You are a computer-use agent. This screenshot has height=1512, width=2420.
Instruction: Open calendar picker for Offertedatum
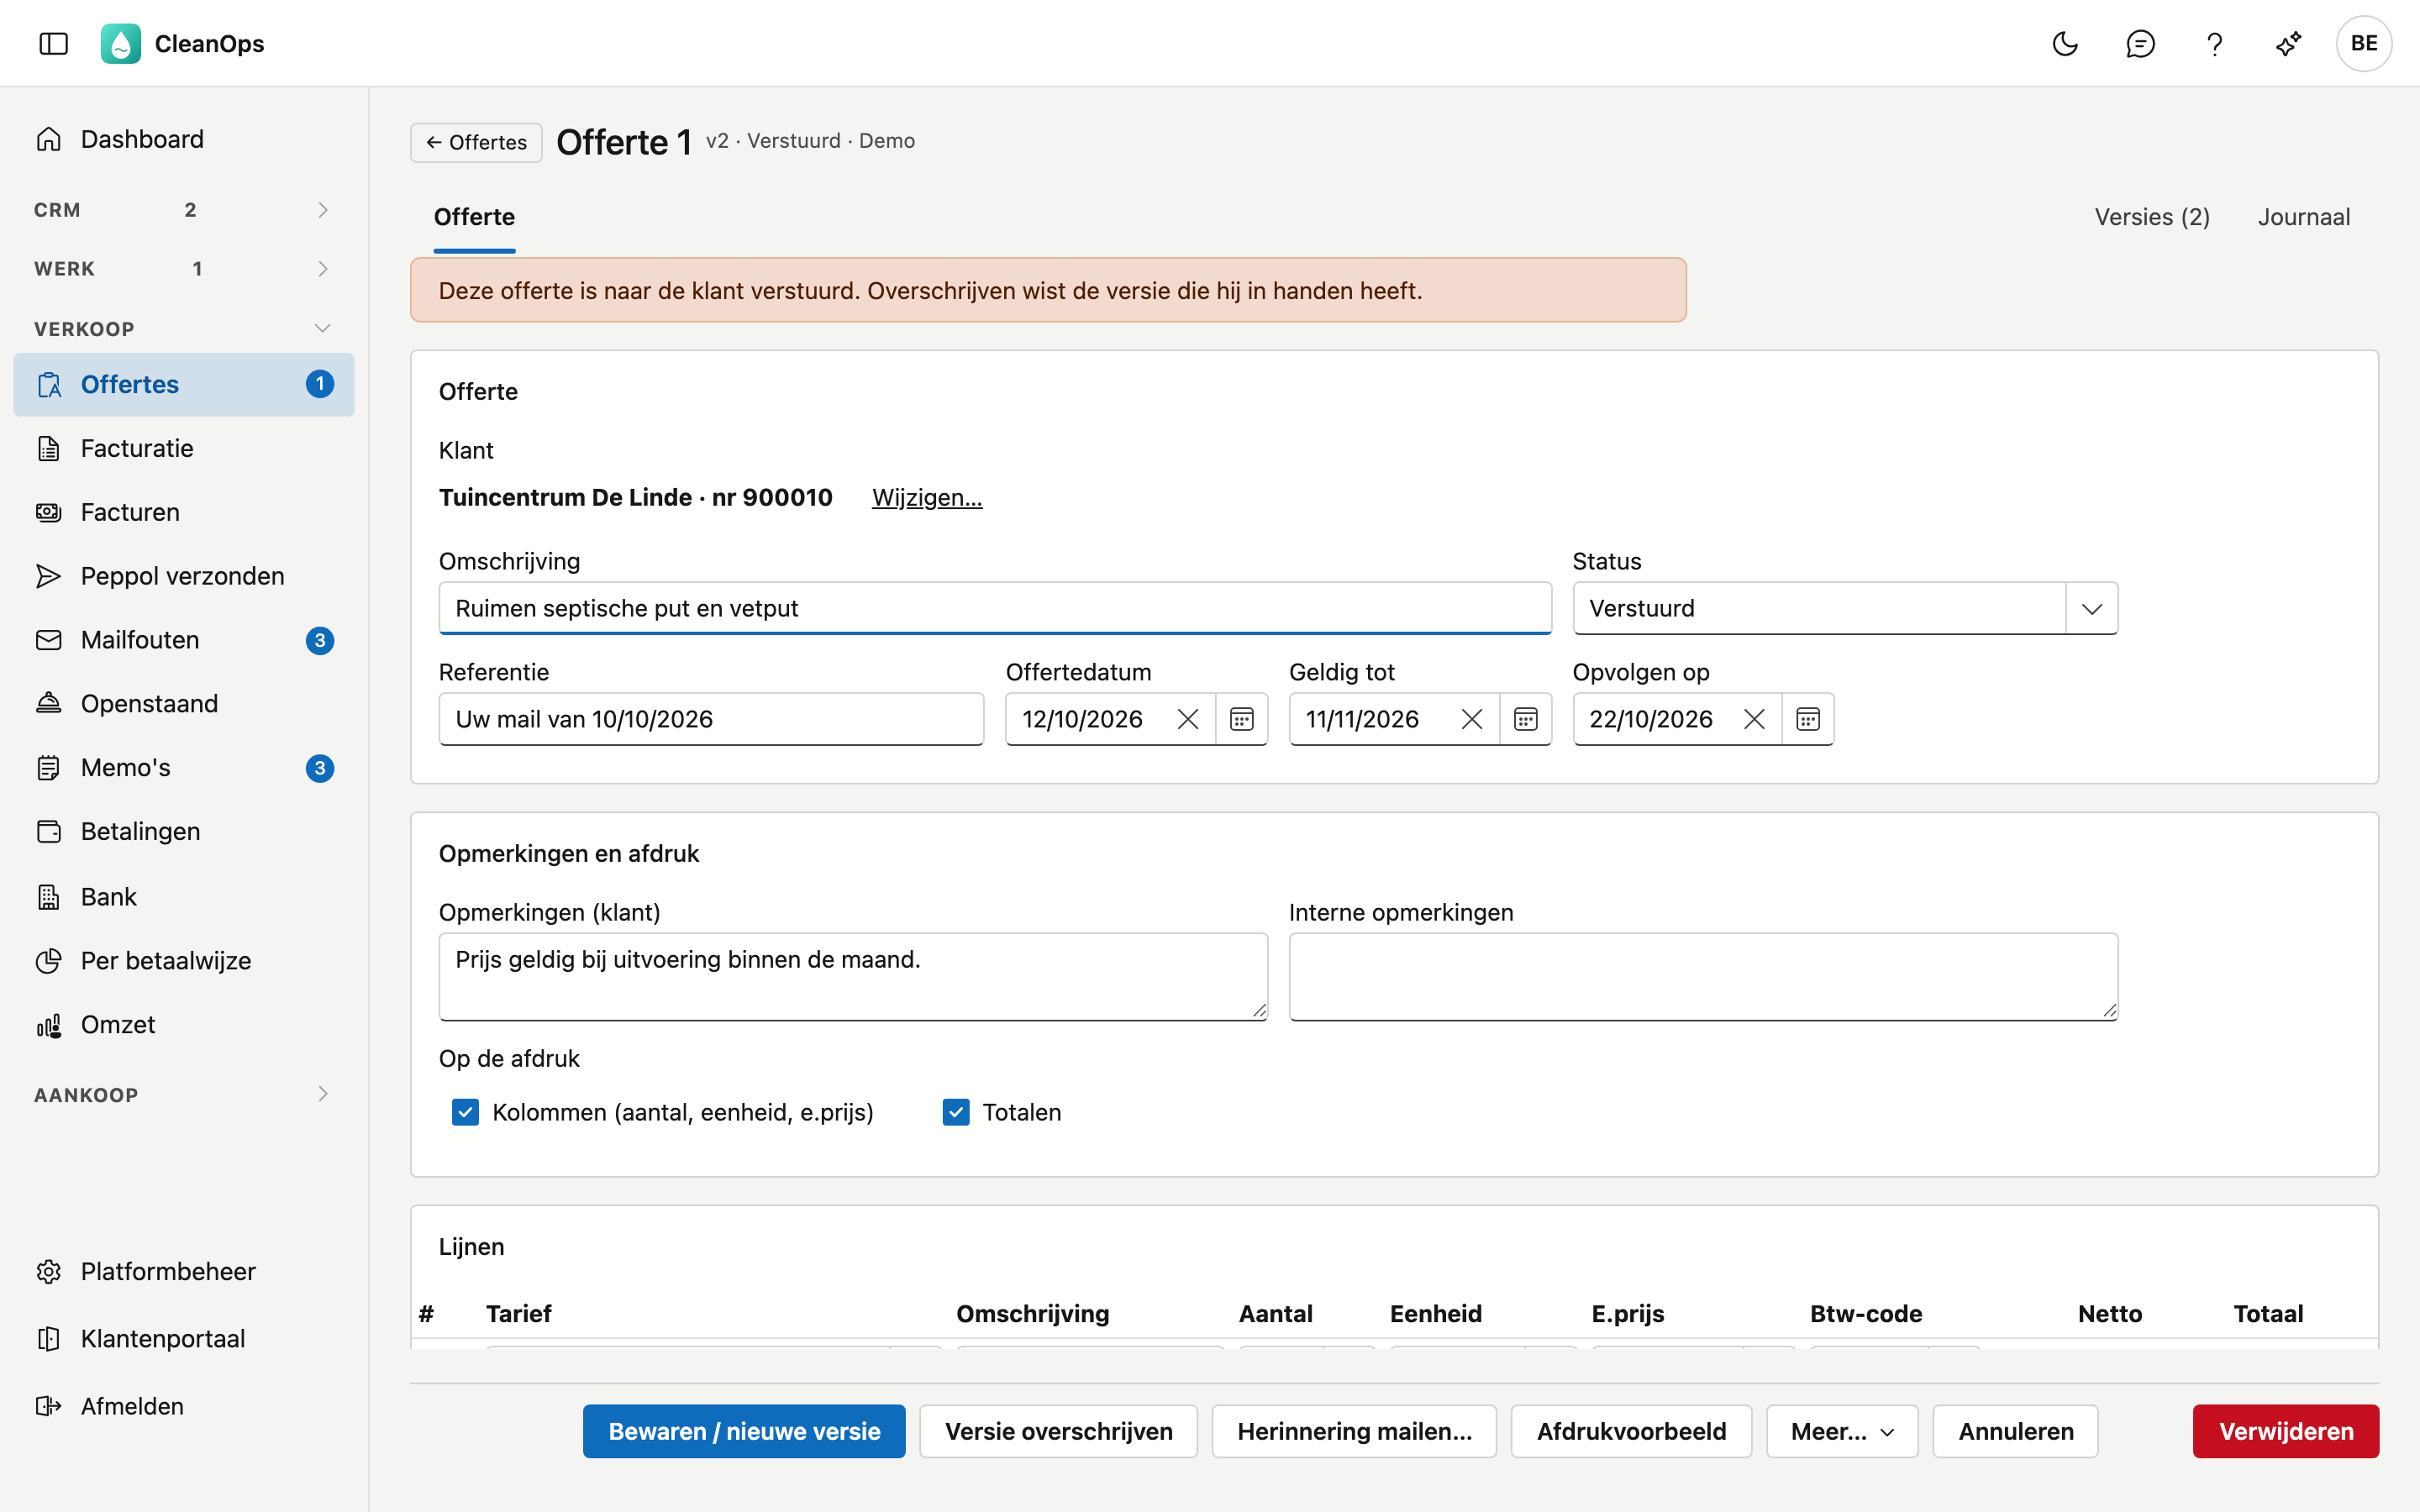[x=1241, y=719]
